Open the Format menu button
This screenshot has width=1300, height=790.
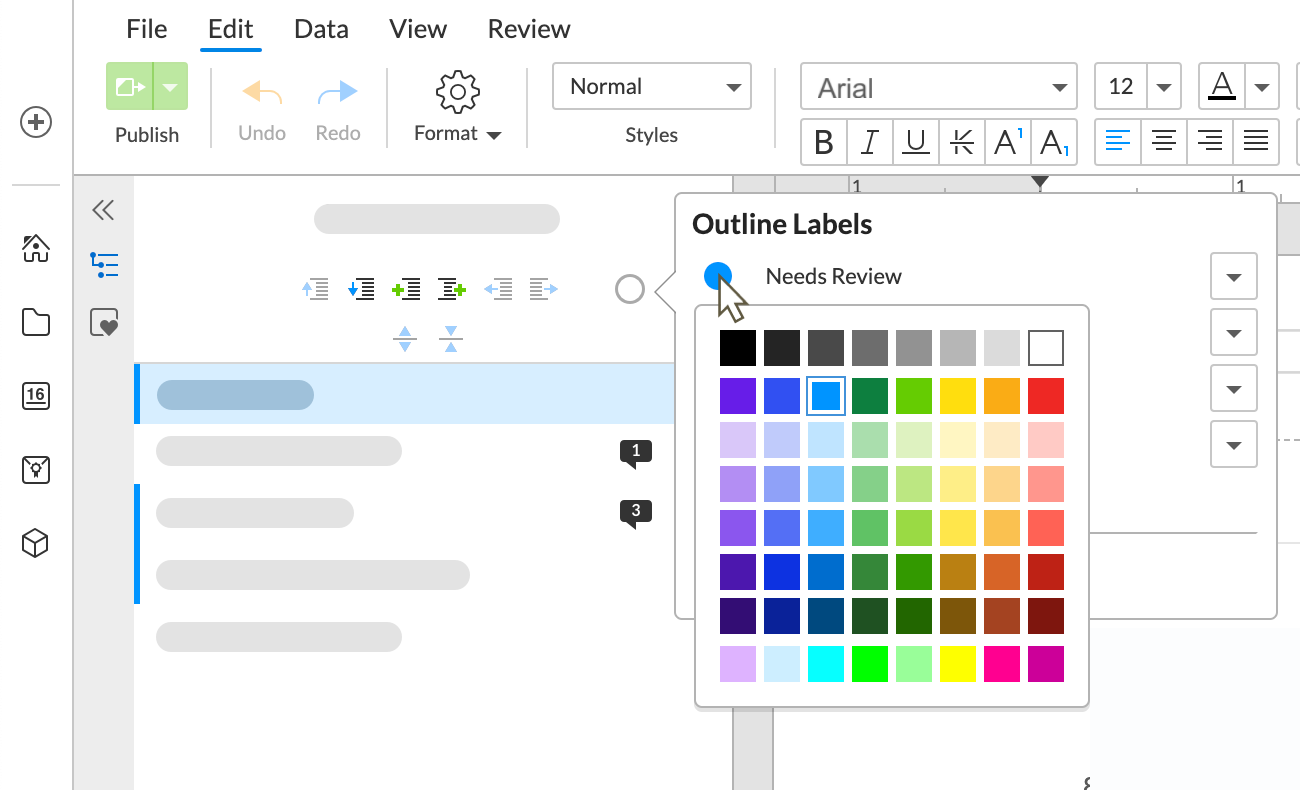[x=456, y=107]
